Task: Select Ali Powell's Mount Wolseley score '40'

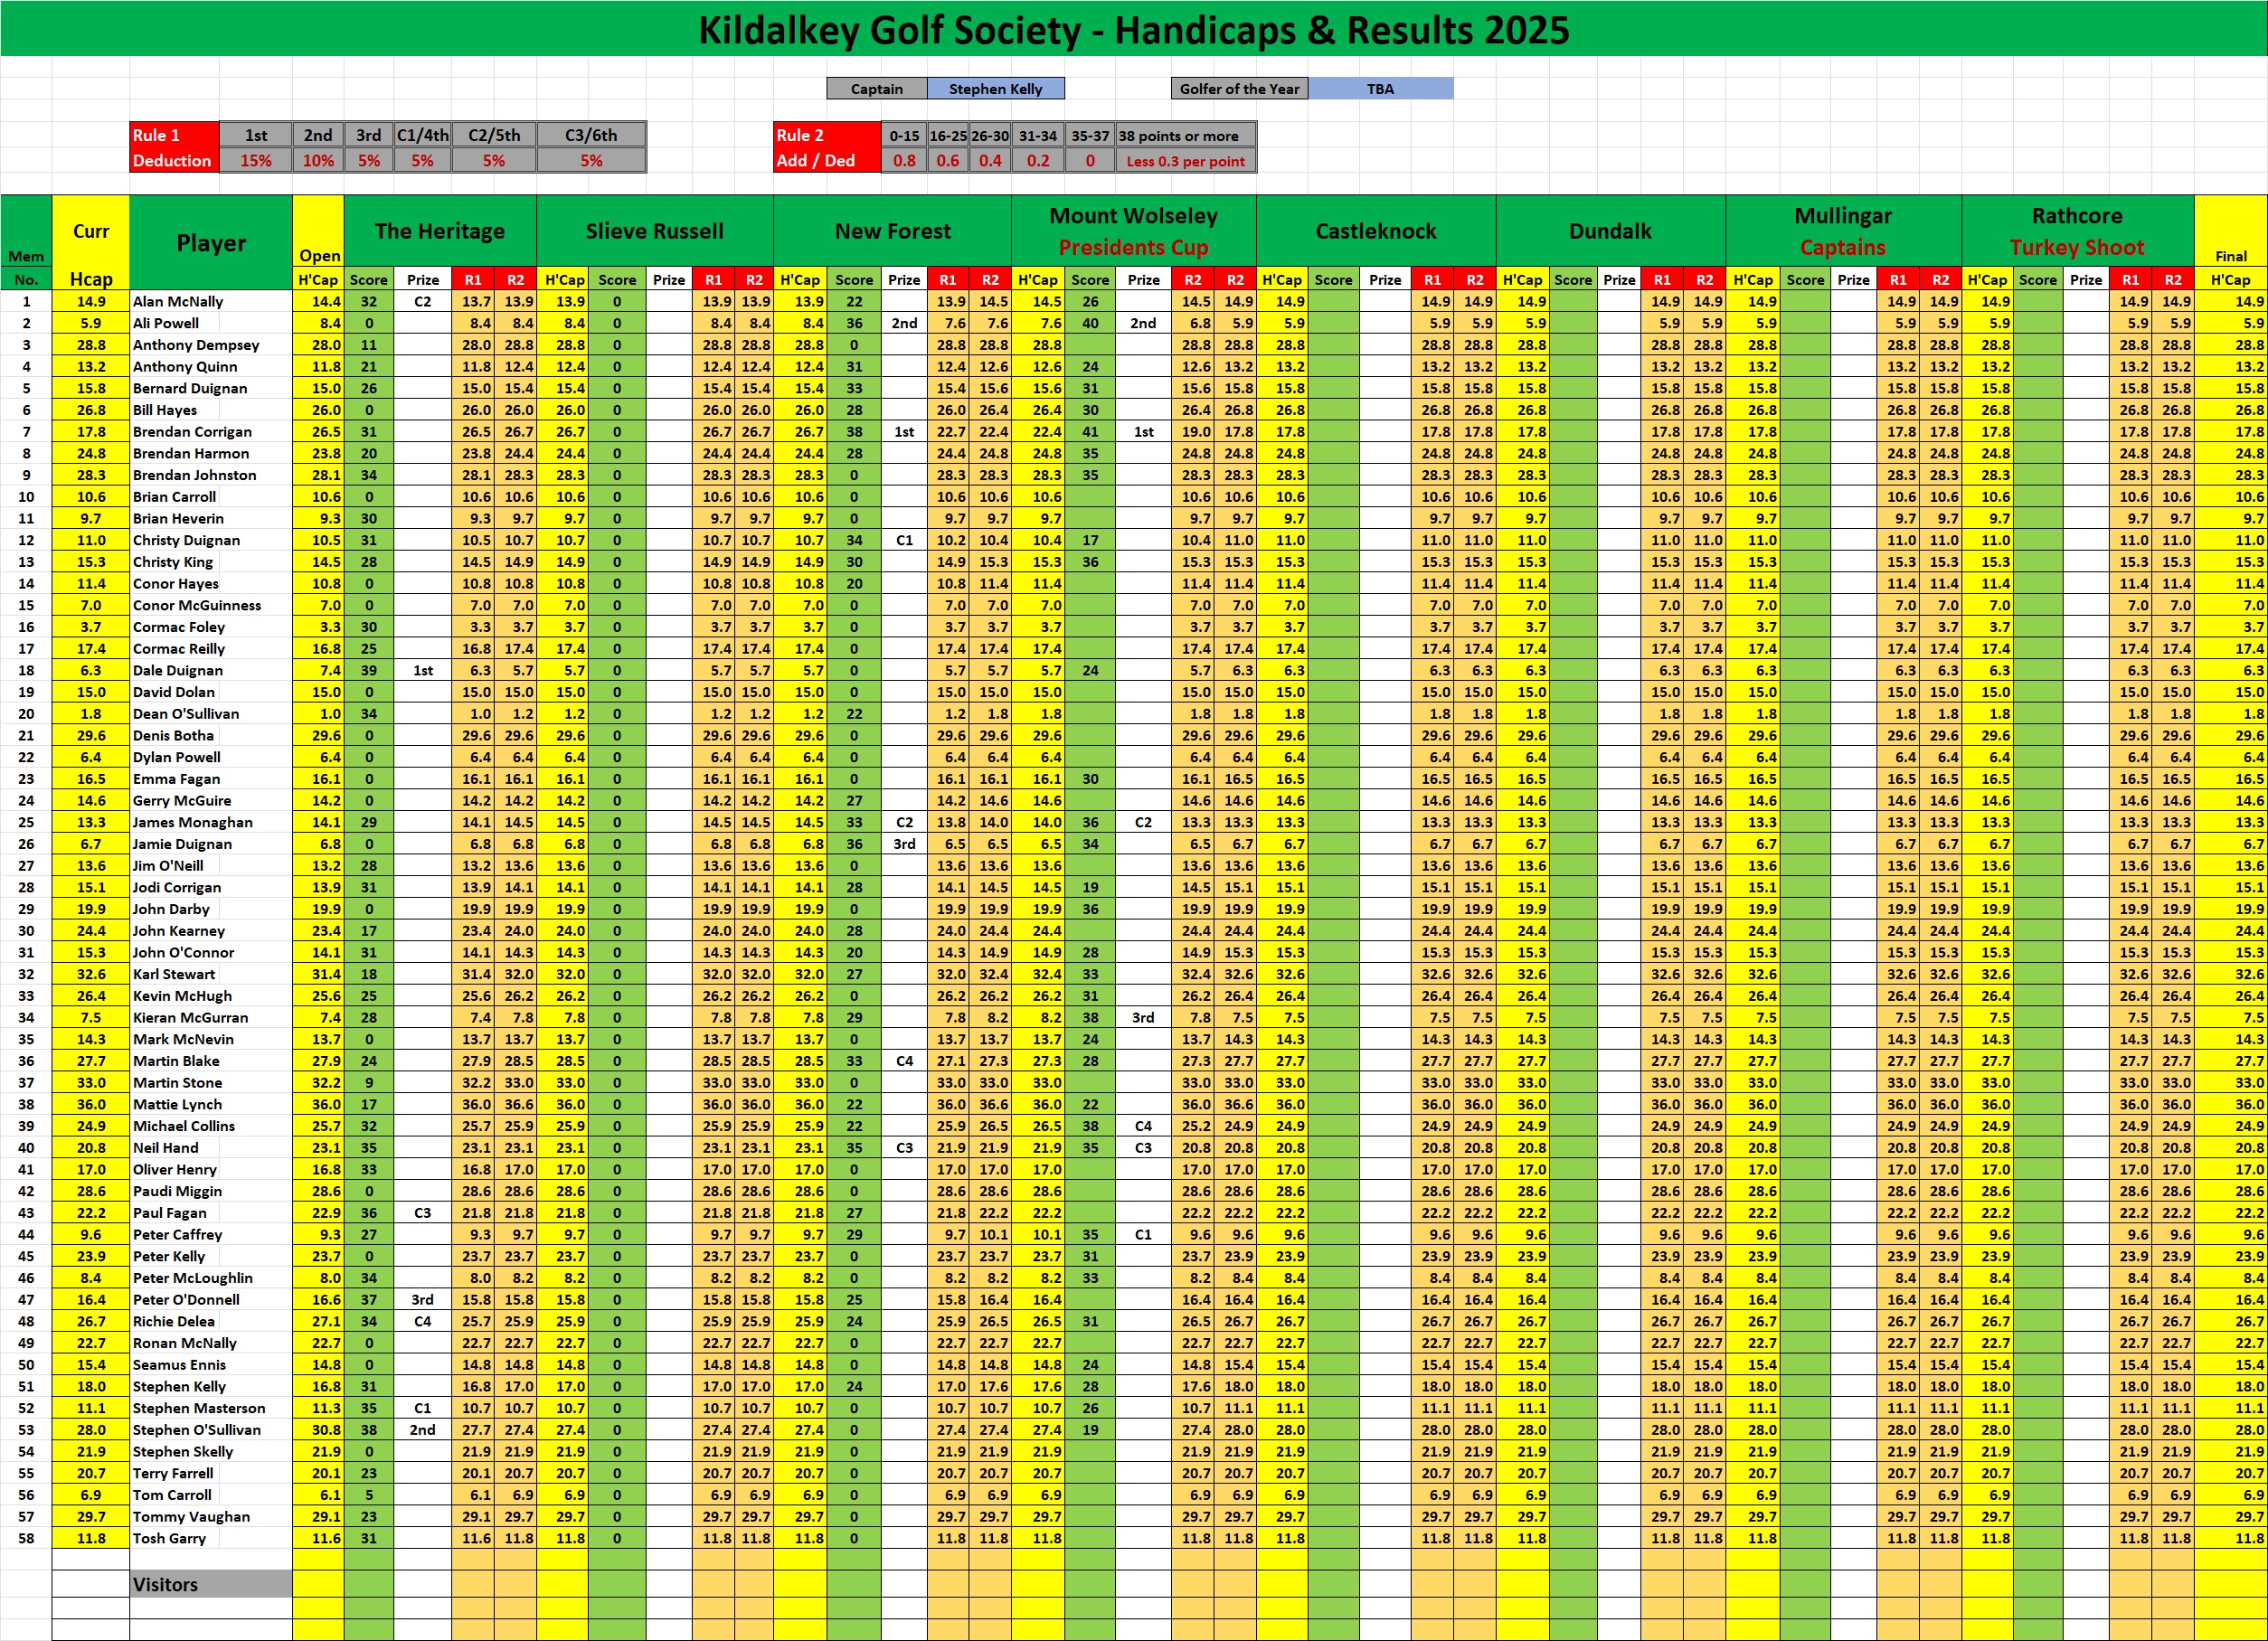Action: [1090, 323]
